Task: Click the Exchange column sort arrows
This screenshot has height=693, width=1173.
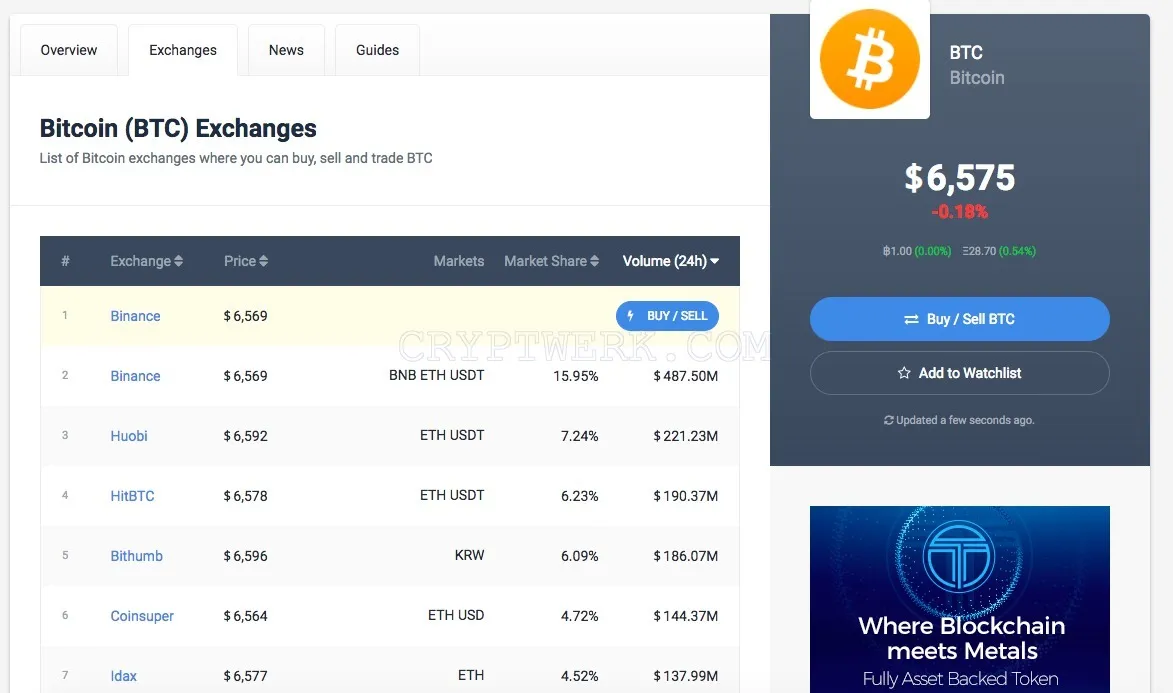Action: 178,261
